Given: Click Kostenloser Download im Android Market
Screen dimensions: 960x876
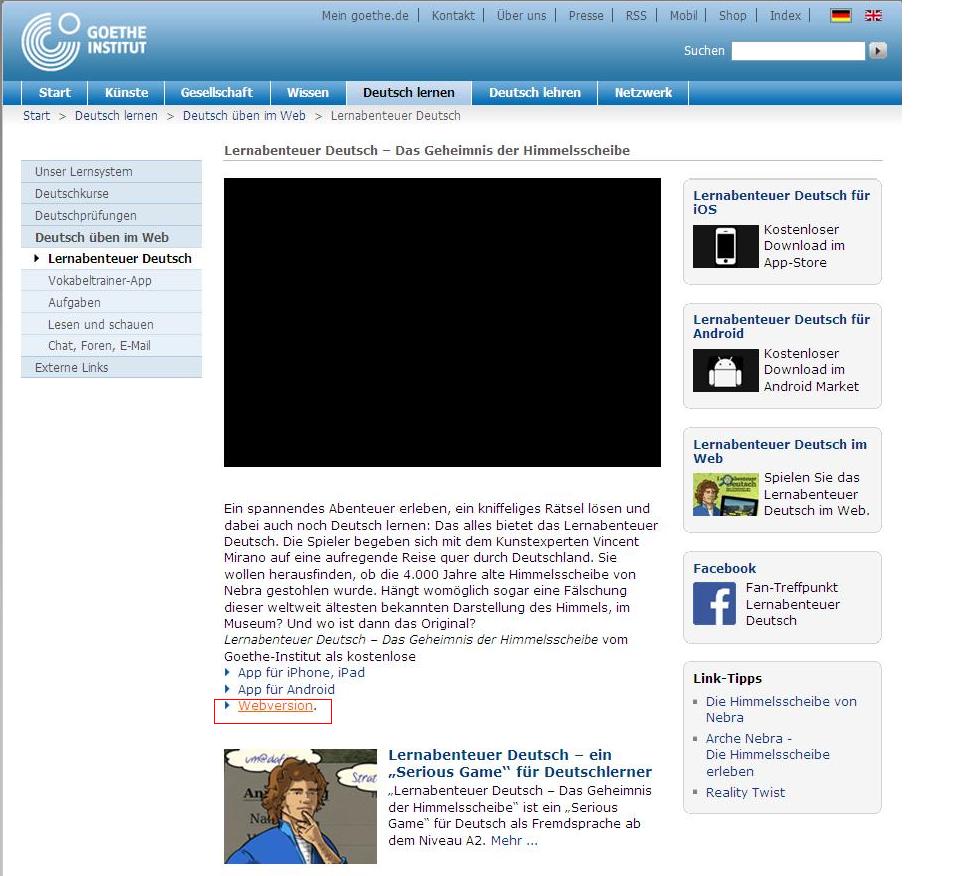Looking at the screenshot, I should (x=811, y=370).
